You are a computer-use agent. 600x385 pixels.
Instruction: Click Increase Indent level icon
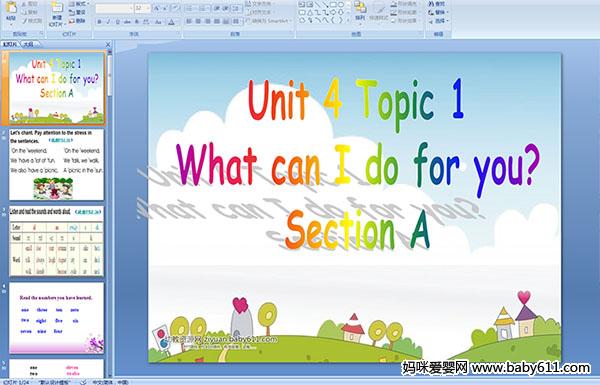(x=226, y=8)
